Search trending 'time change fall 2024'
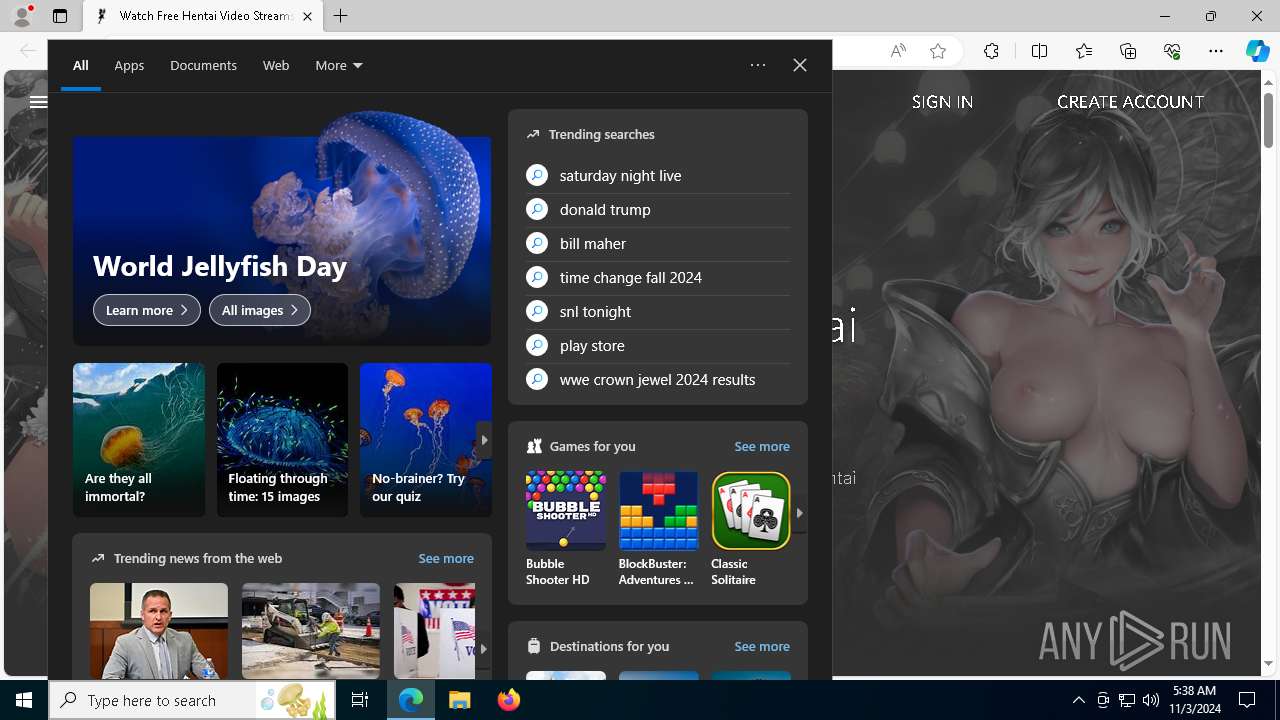Screen dimensions: 1280x720 coord(658,277)
